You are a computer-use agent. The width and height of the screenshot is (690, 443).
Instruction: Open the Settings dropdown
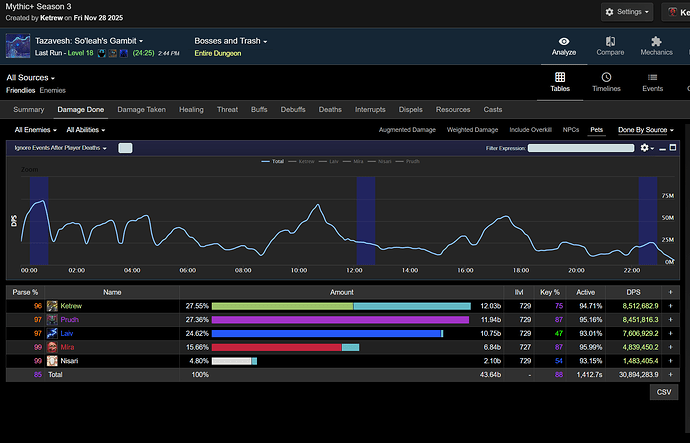point(626,13)
